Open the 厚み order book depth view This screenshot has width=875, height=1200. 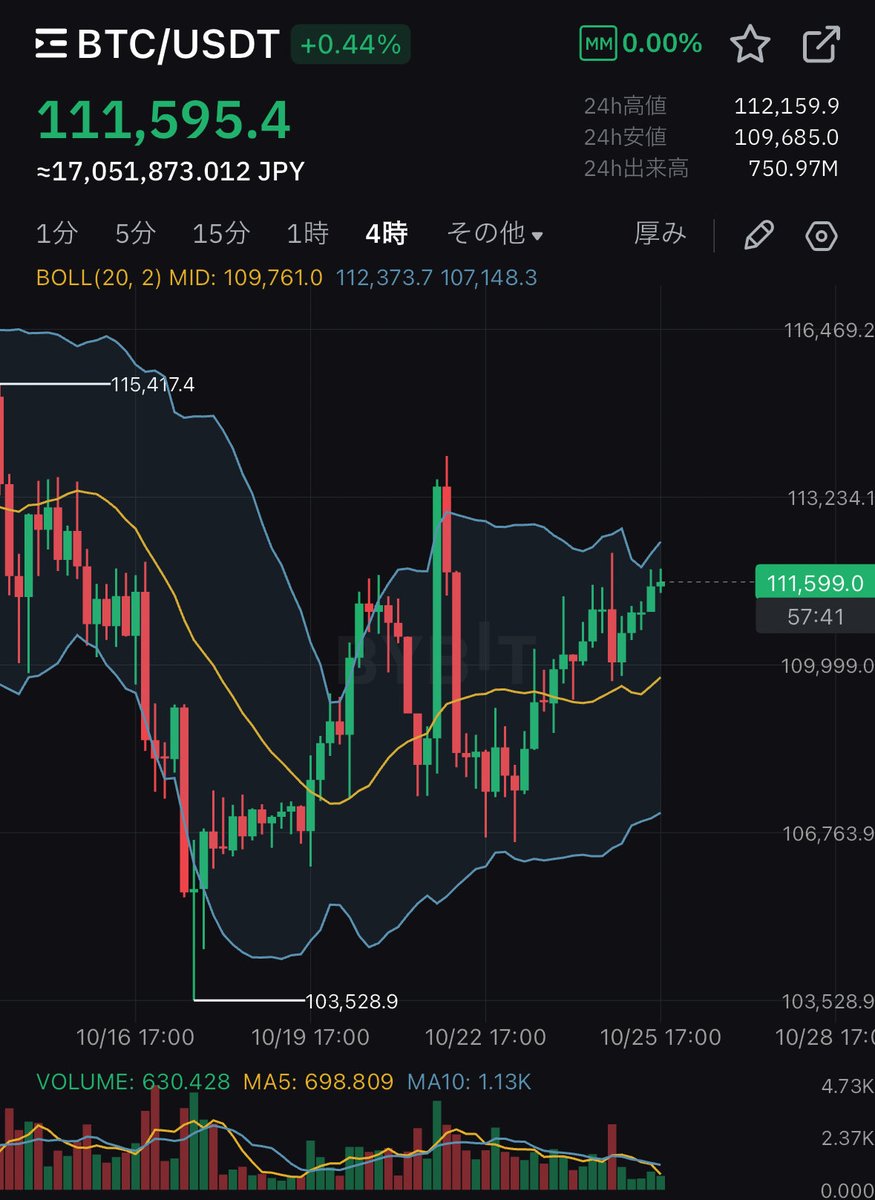(x=659, y=233)
